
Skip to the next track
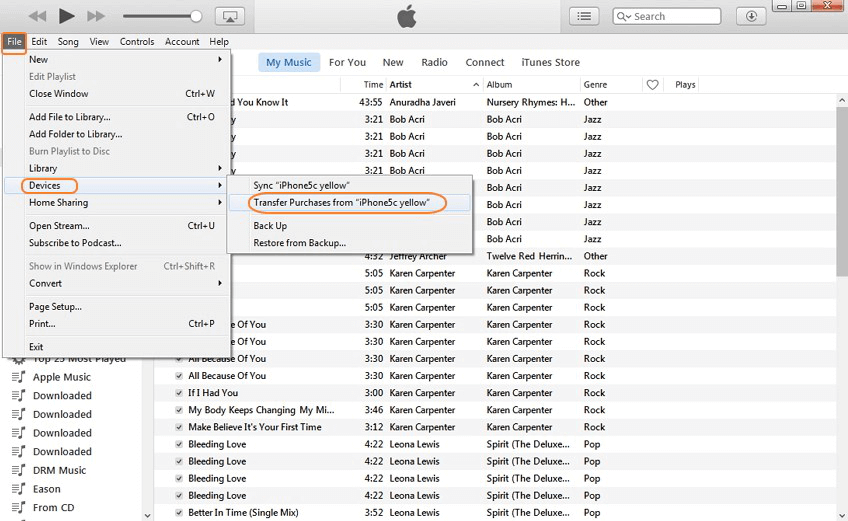click(x=96, y=16)
